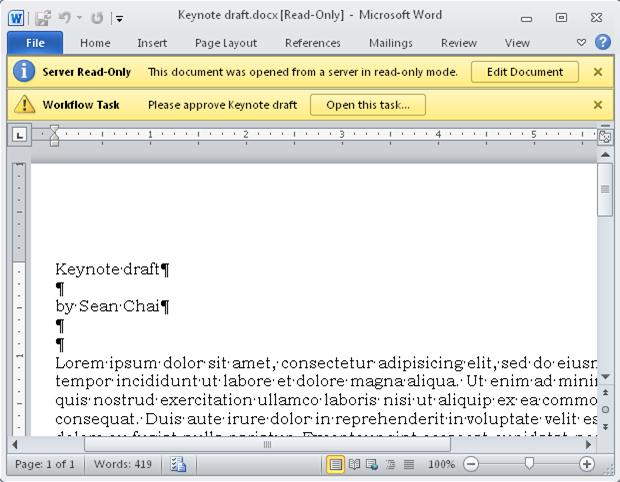The image size is (620, 482).
Task: Select Full Screen Reading view icon
Action: (354, 464)
